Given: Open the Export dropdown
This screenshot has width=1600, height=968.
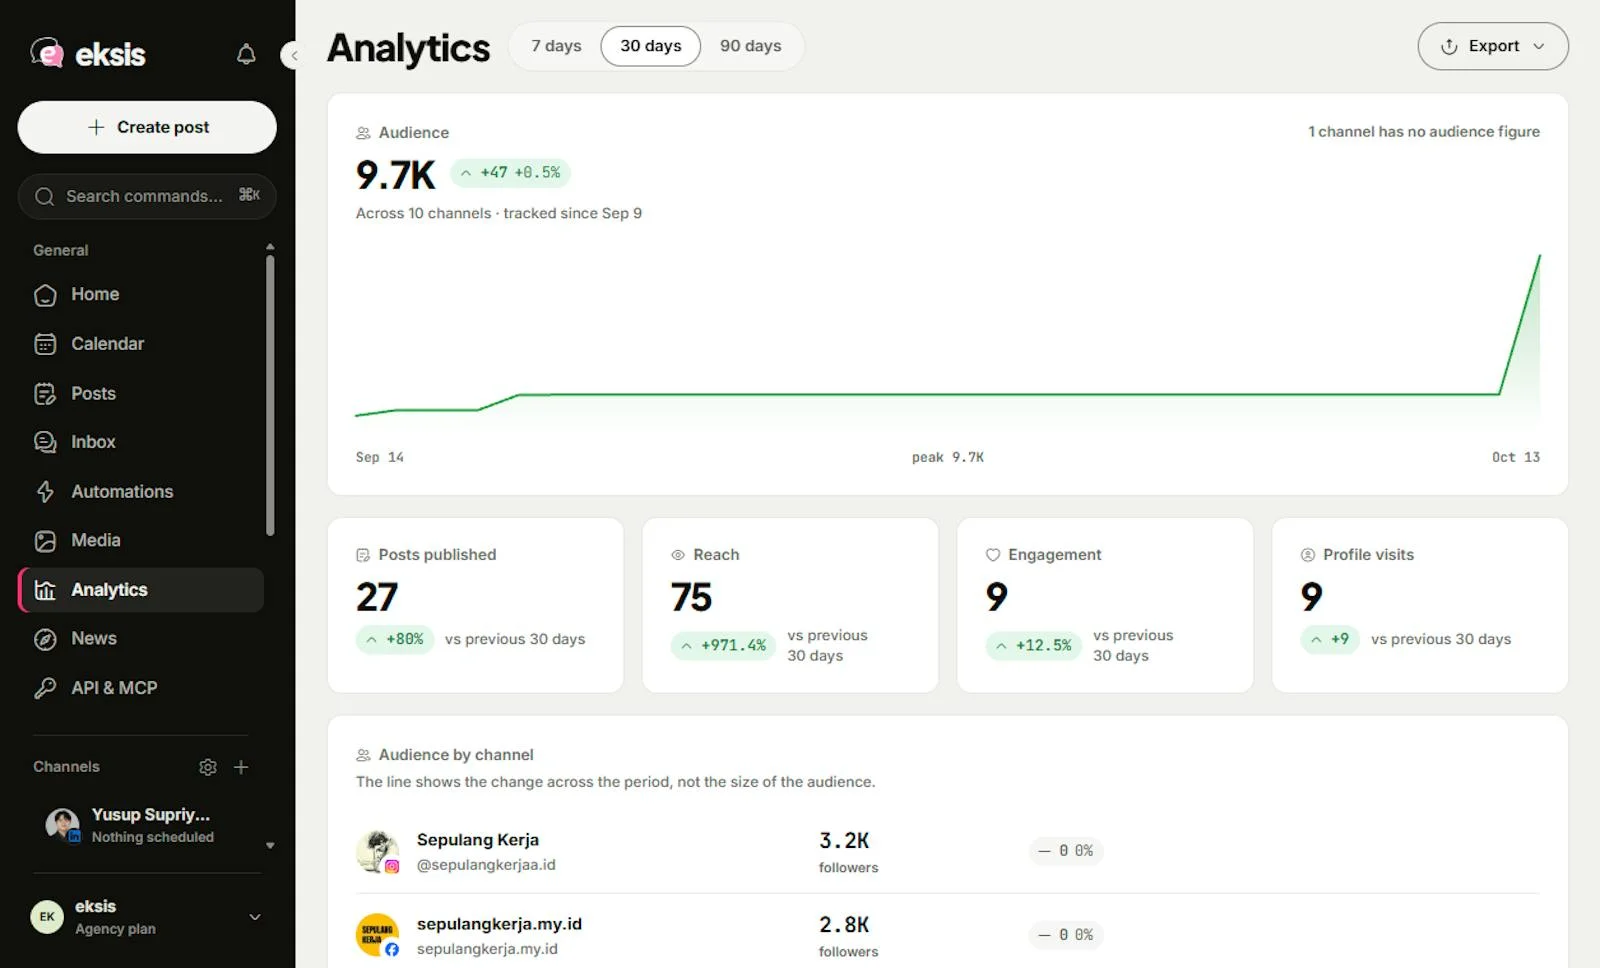Looking at the screenshot, I should click(x=1493, y=46).
